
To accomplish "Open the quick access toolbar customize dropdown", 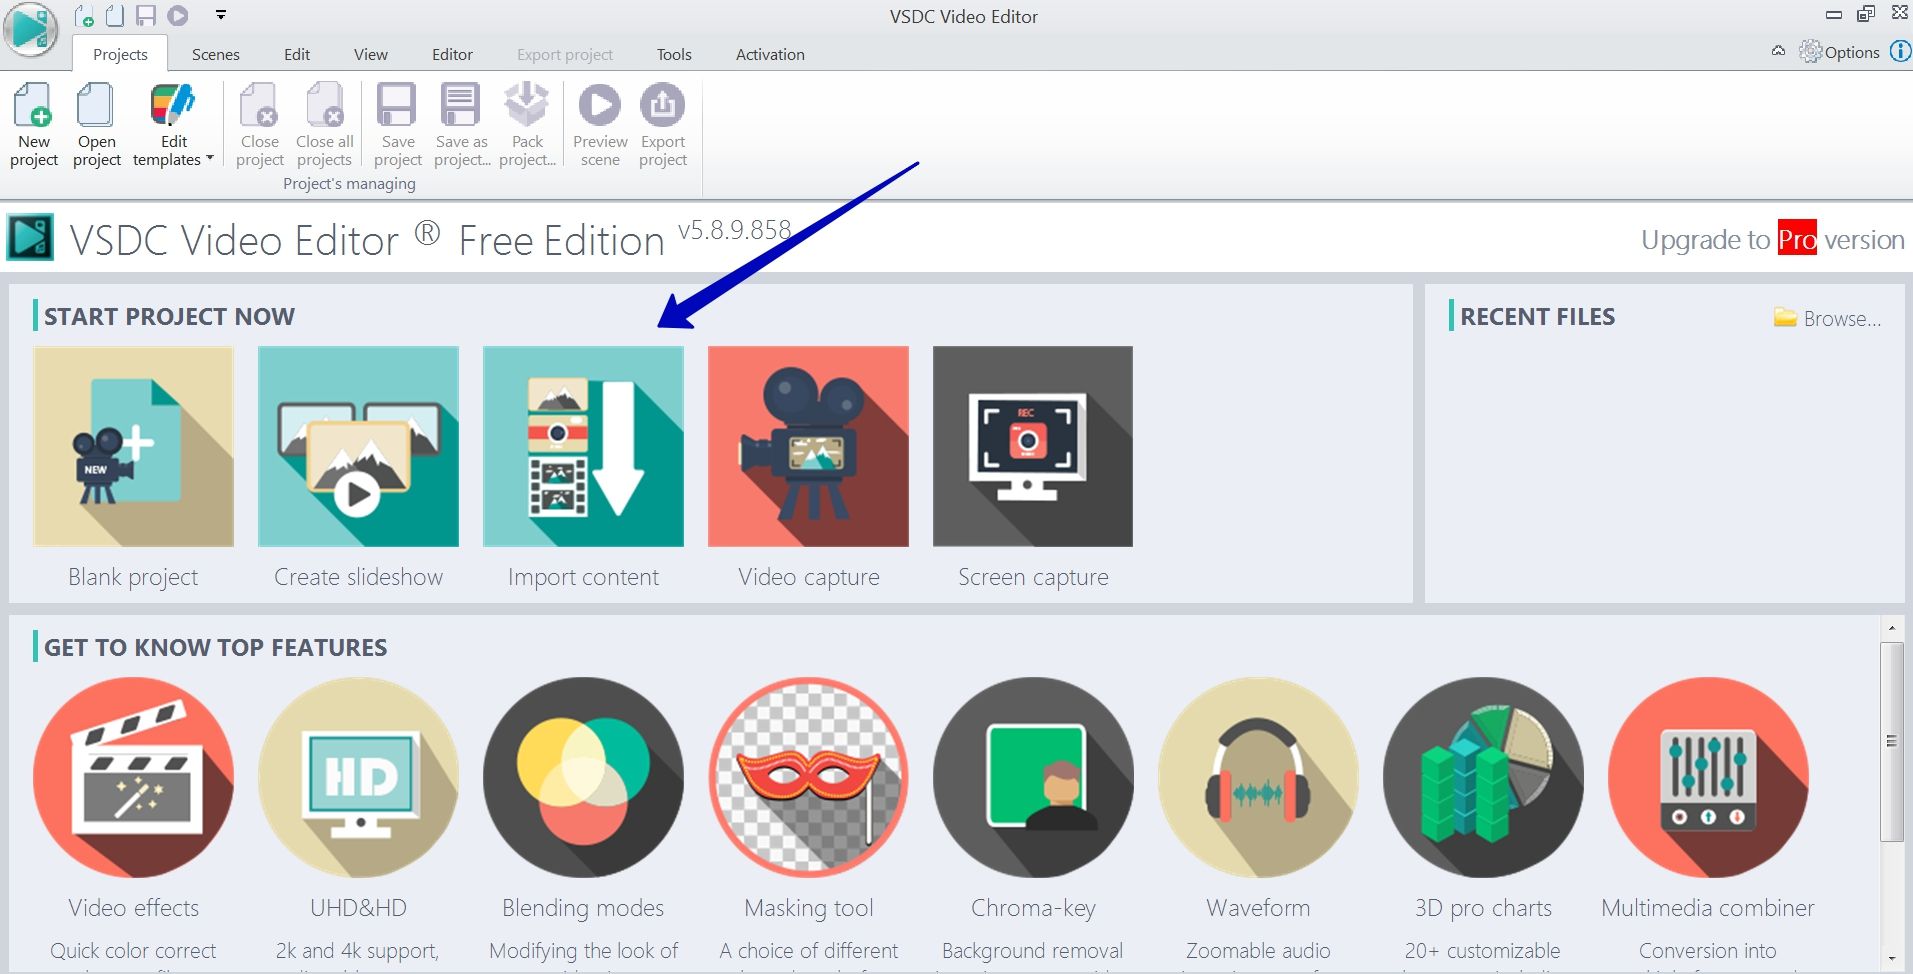I will tap(221, 15).
